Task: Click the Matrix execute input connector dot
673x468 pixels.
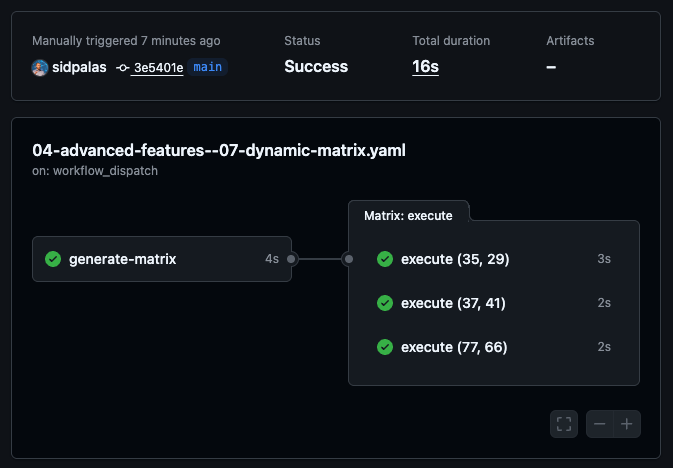Action: point(349,259)
